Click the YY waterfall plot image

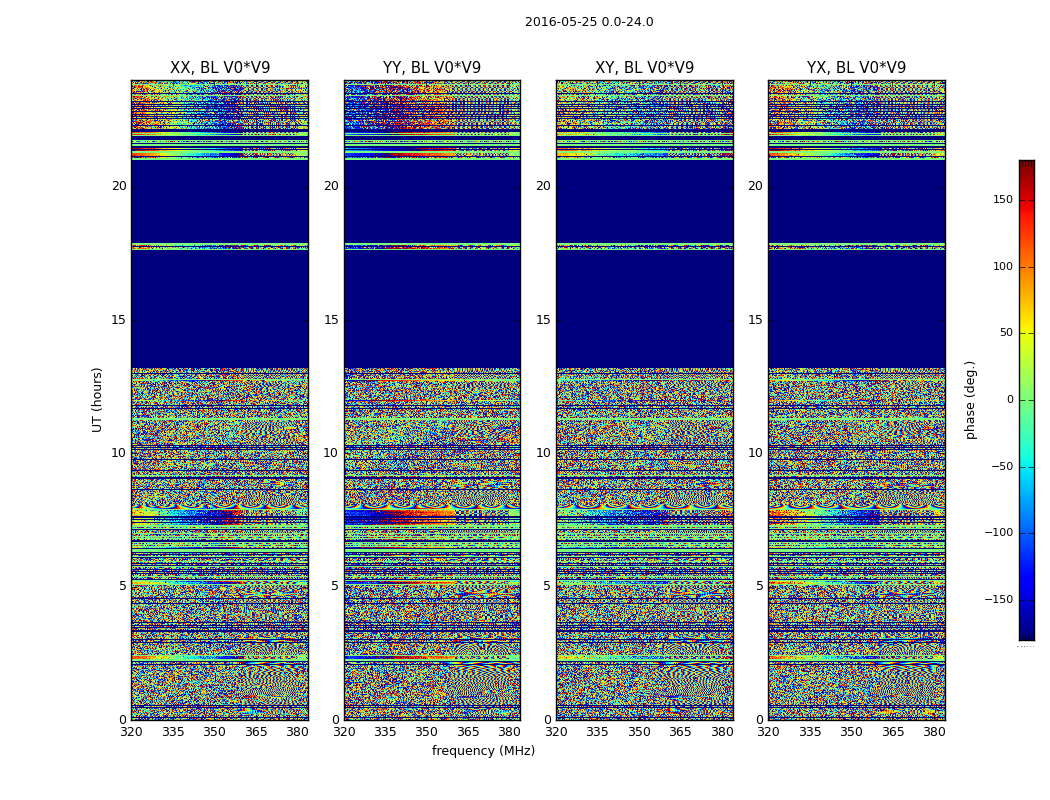432,400
